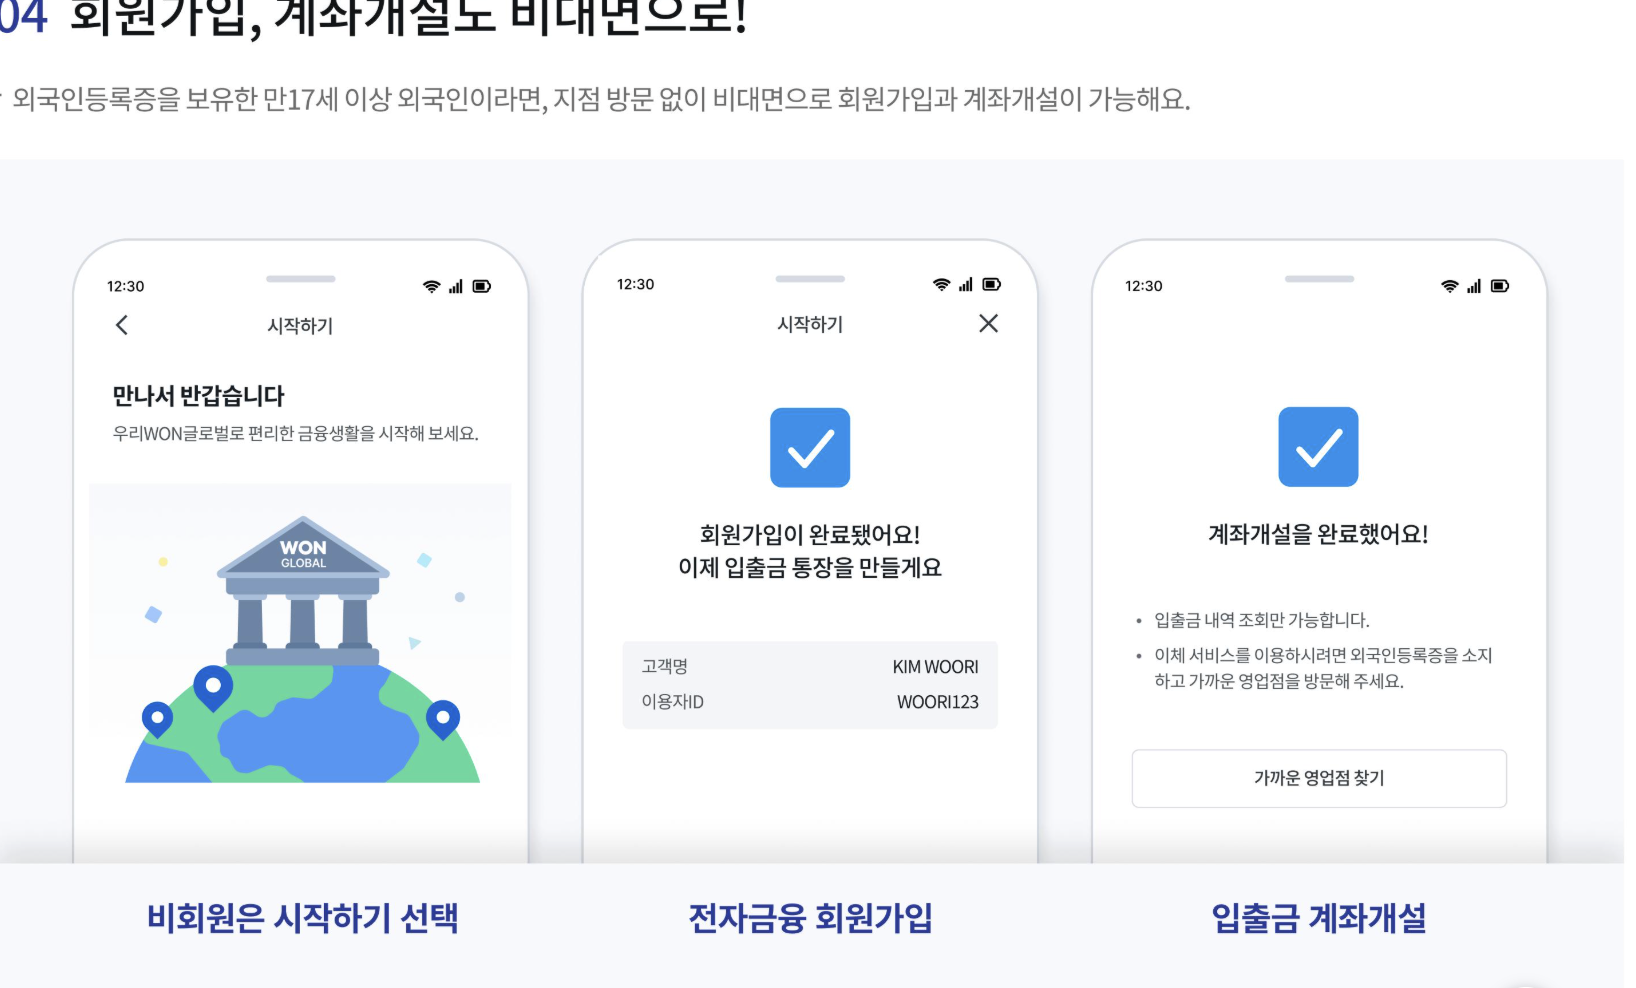Tap the back chevron in first phone
This screenshot has height=988, width=1636.
(x=122, y=325)
